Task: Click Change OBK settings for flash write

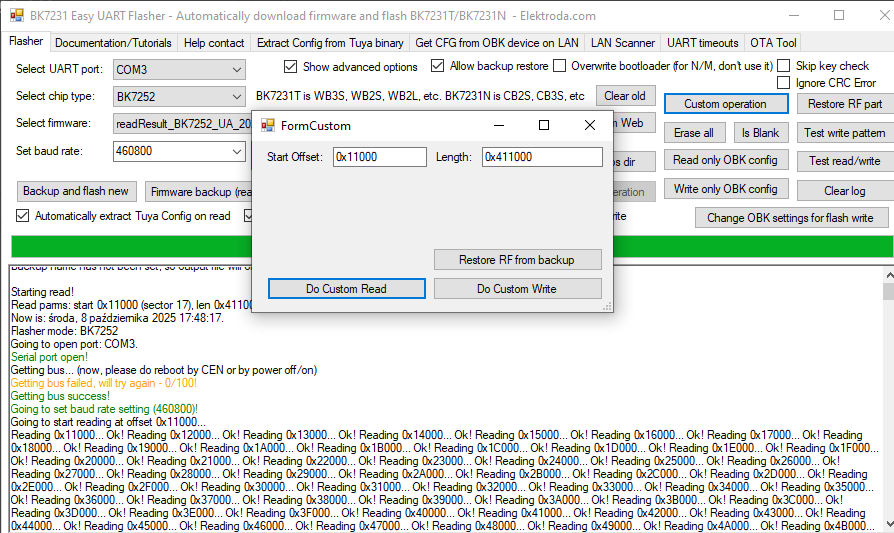Action: [x=791, y=218]
